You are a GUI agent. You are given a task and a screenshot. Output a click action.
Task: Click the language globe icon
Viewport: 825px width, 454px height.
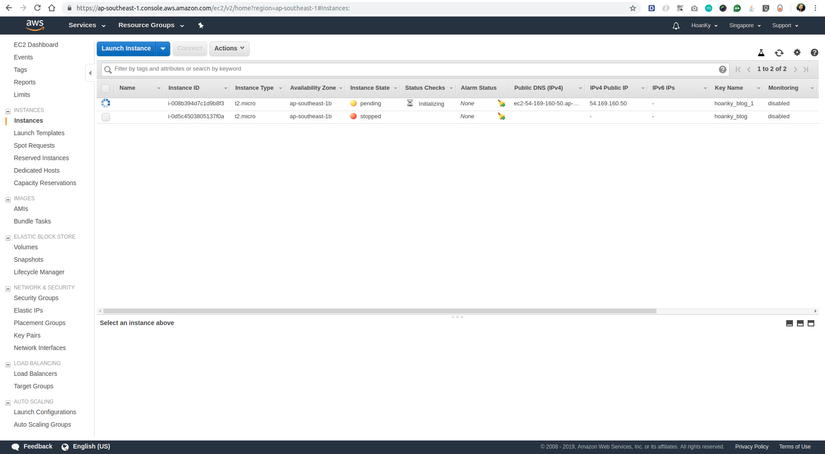tap(65, 447)
